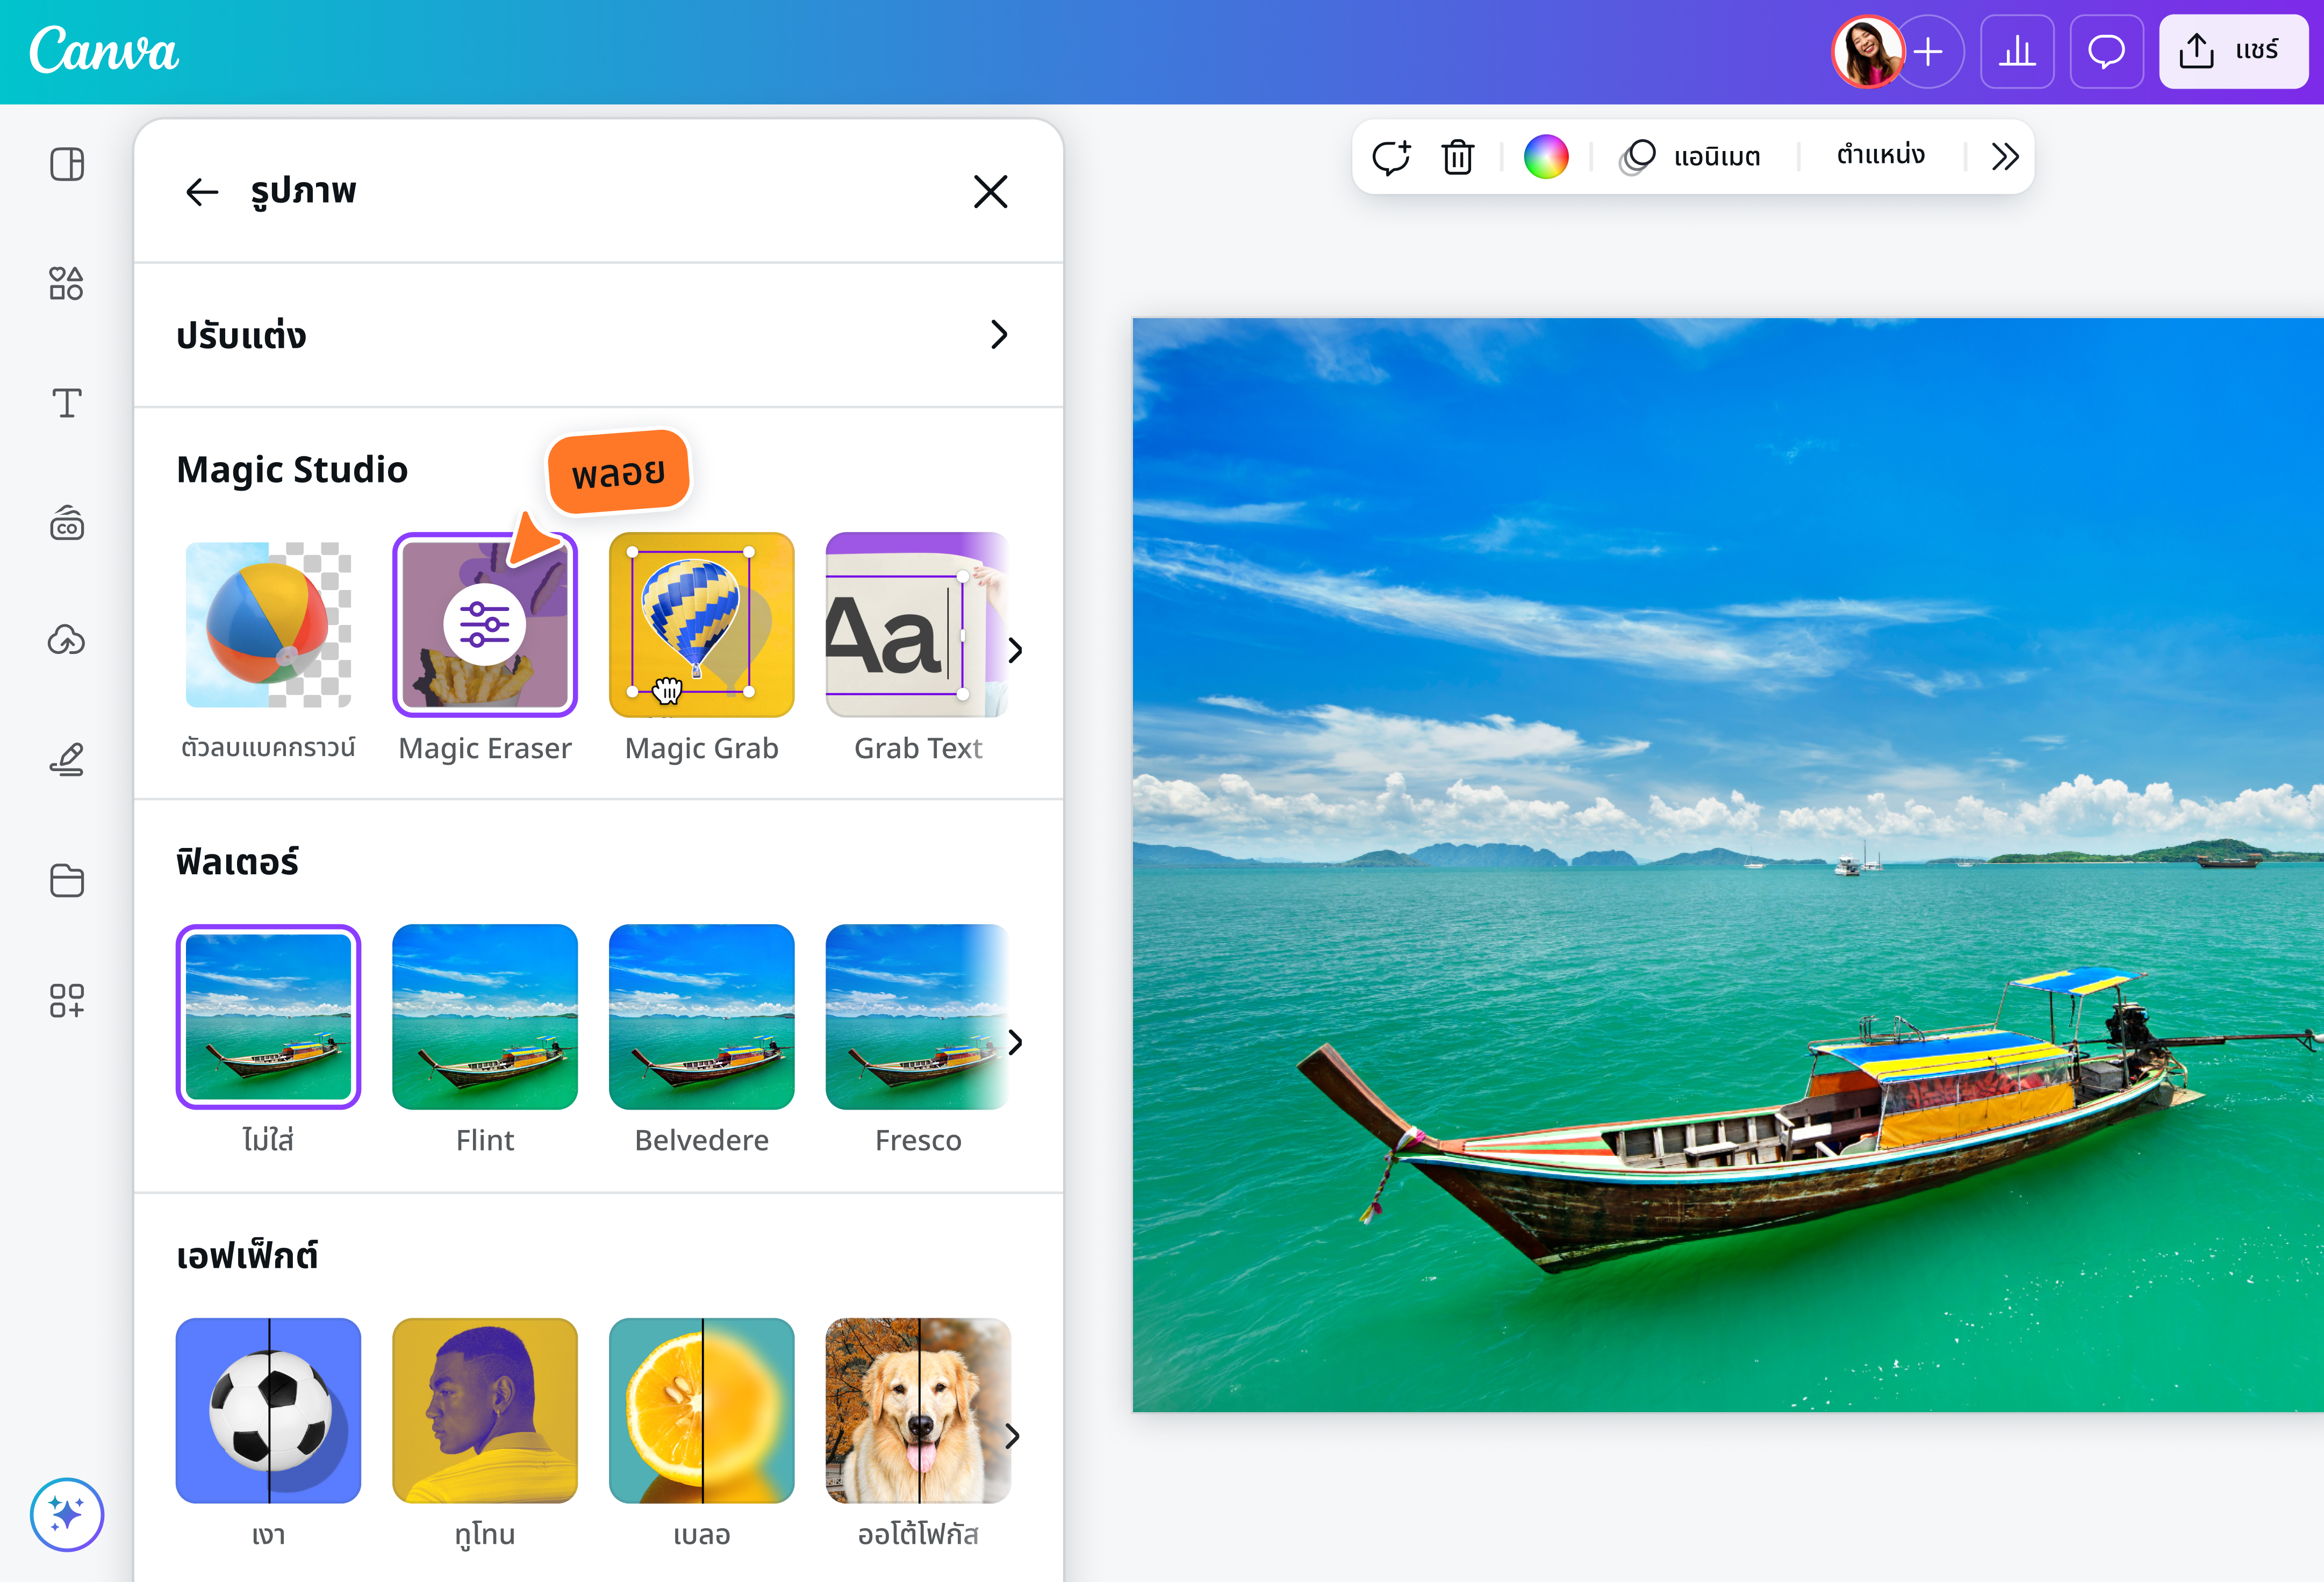The height and width of the screenshot is (1582, 2324).
Task: Open comments speech bubble in header
Action: pos(2106,52)
